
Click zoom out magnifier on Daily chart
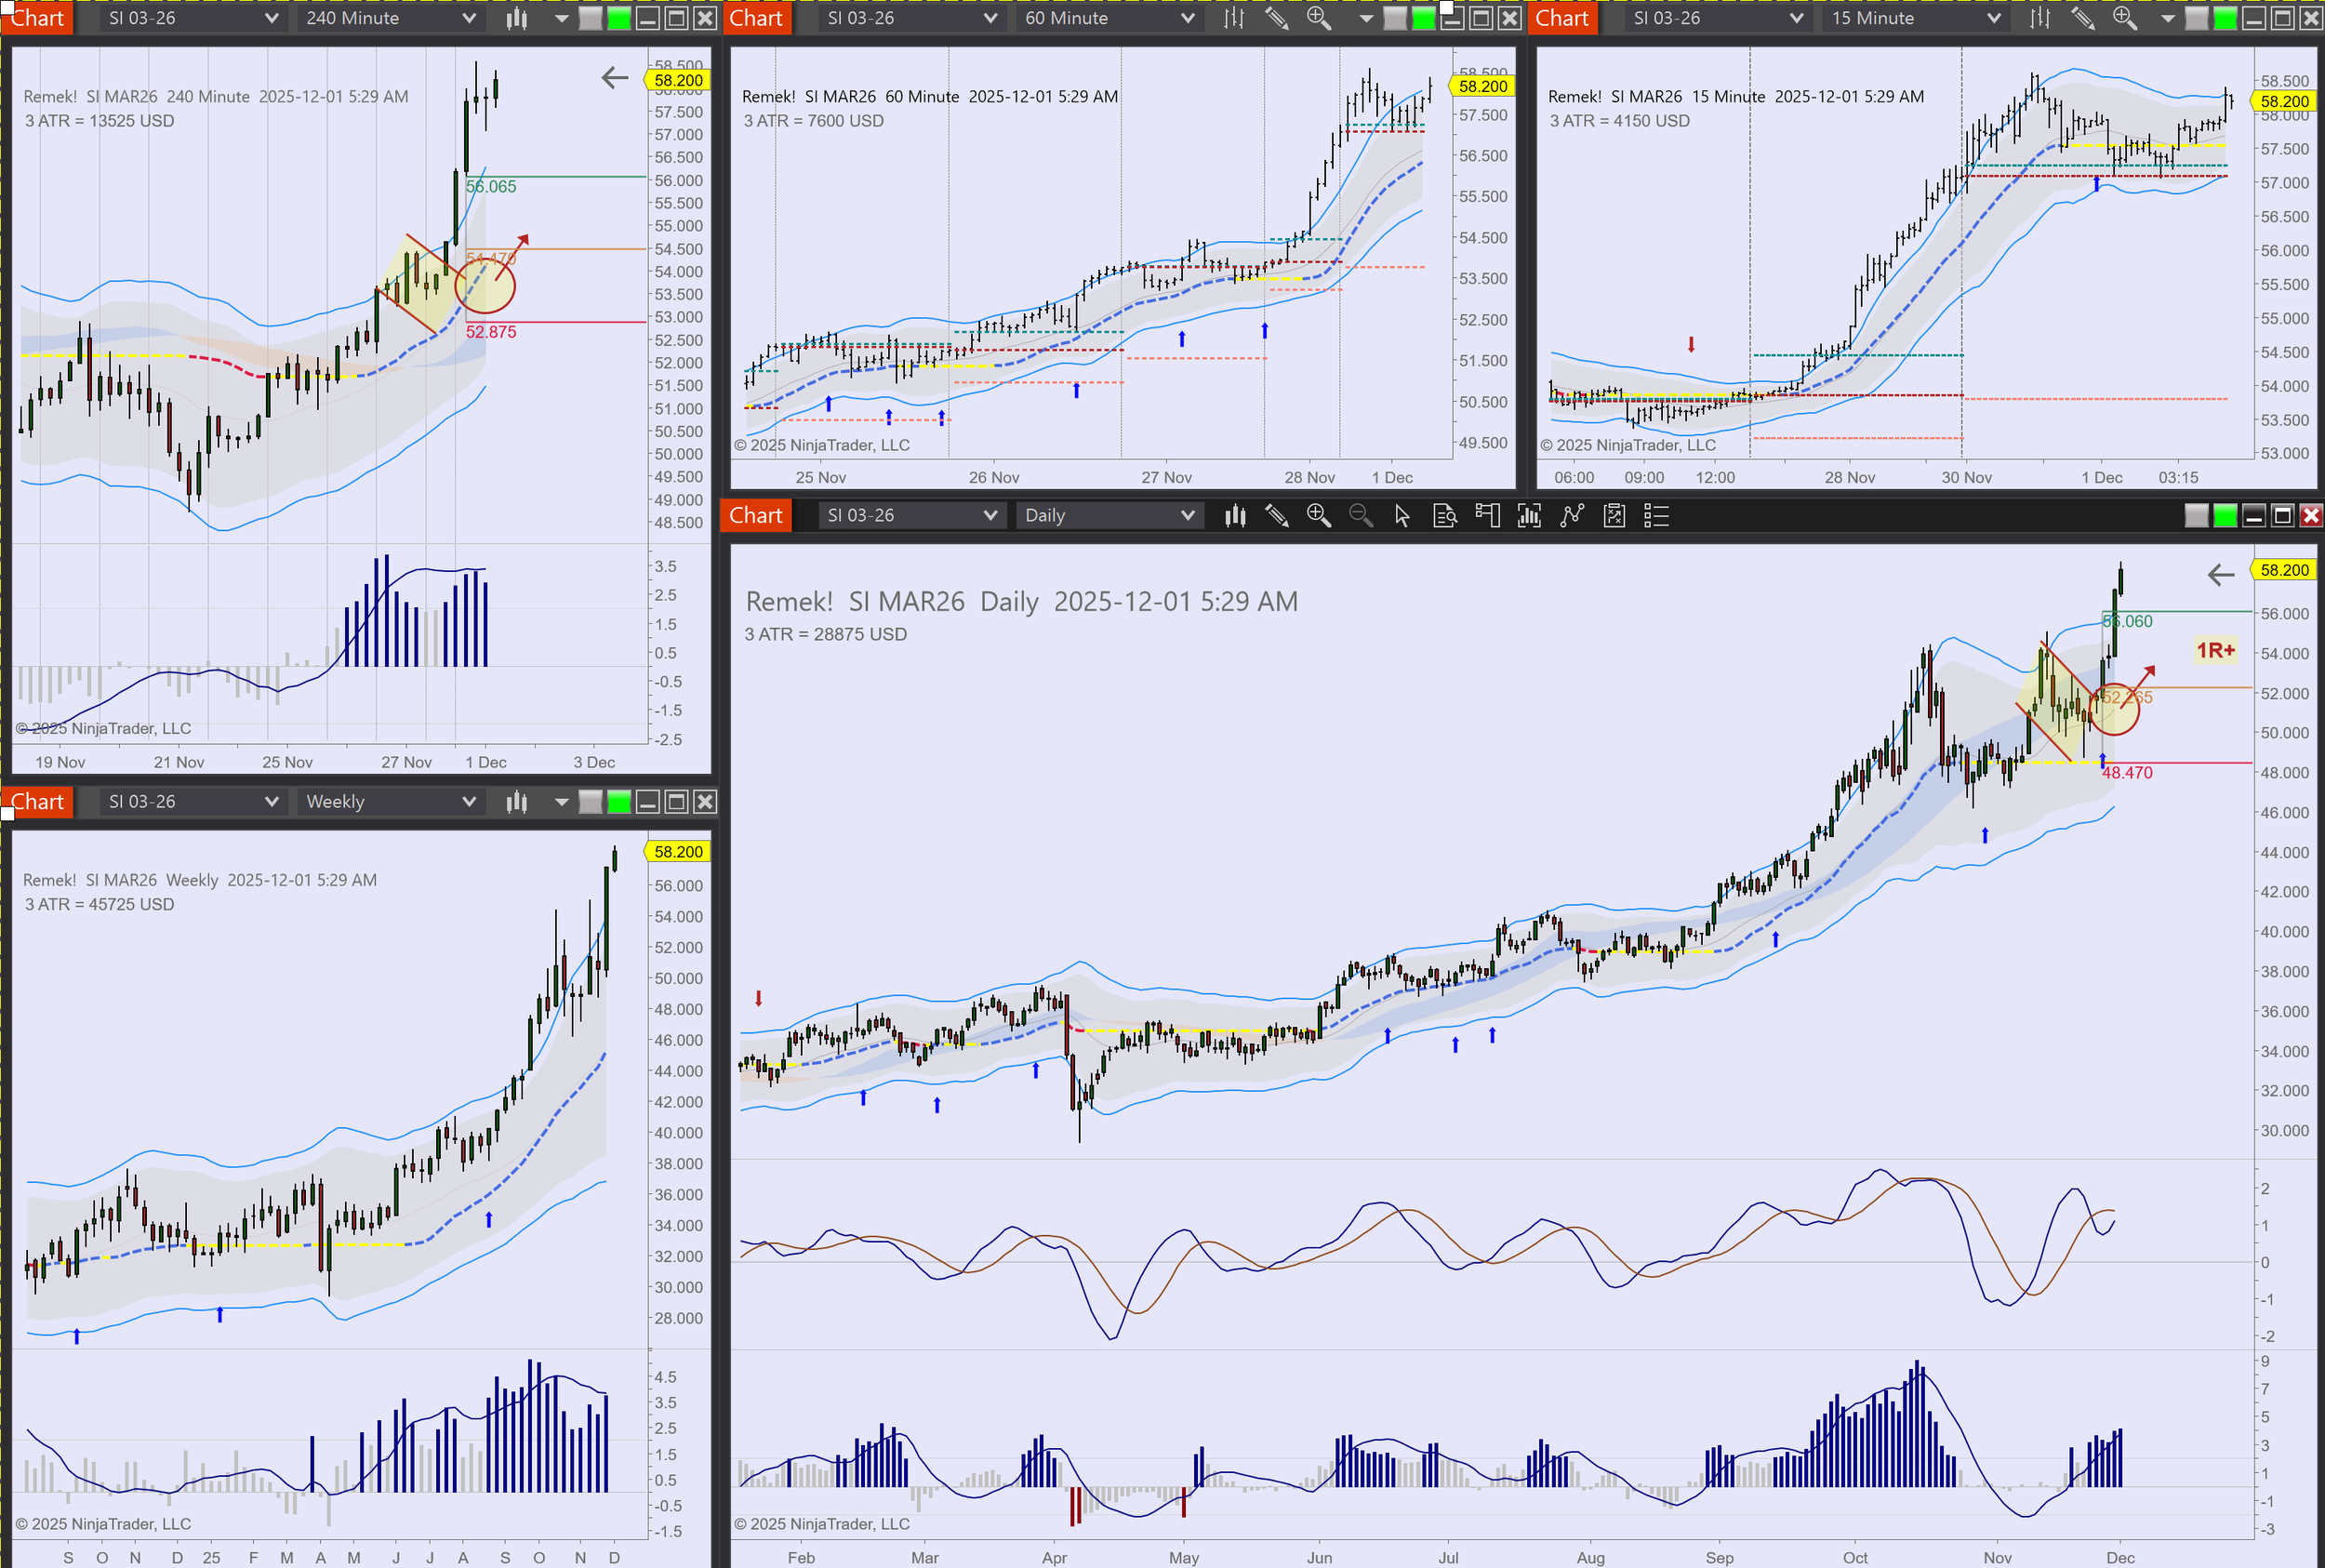tap(1360, 516)
